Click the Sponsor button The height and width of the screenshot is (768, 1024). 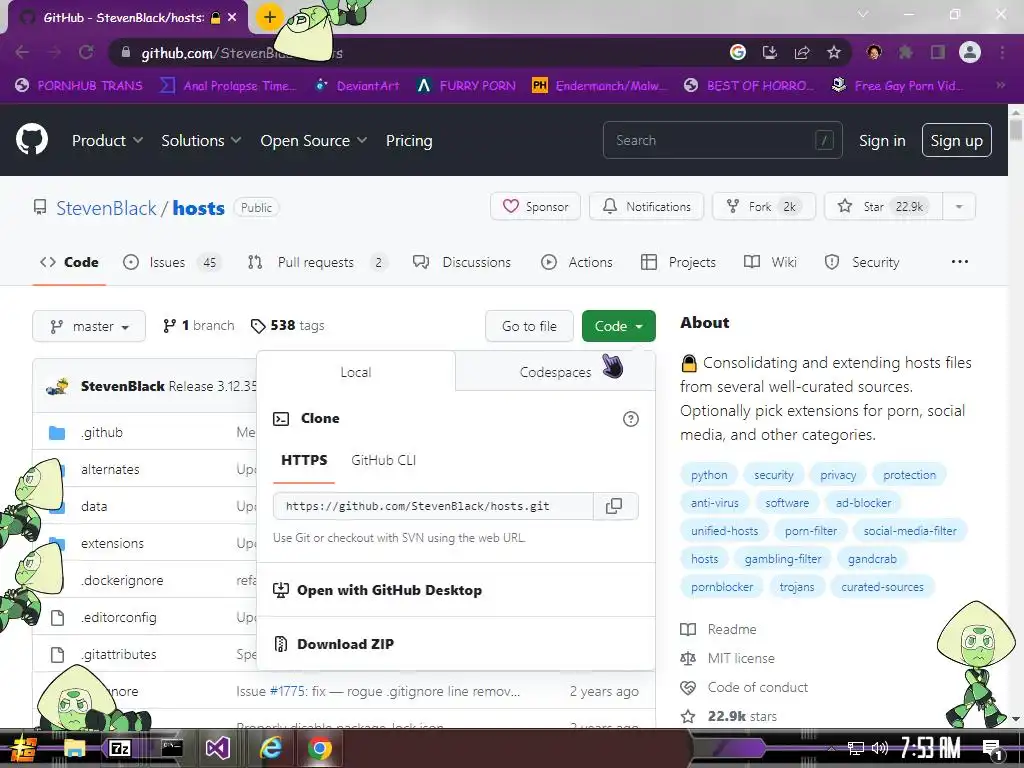click(535, 206)
